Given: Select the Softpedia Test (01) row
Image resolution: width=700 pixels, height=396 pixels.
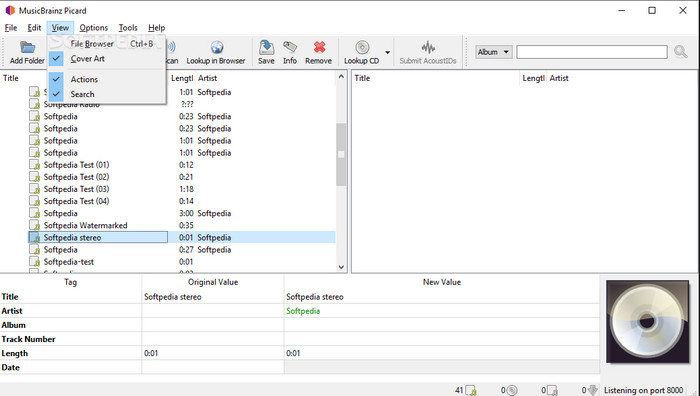Looking at the screenshot, I should [x=182, y=165].
